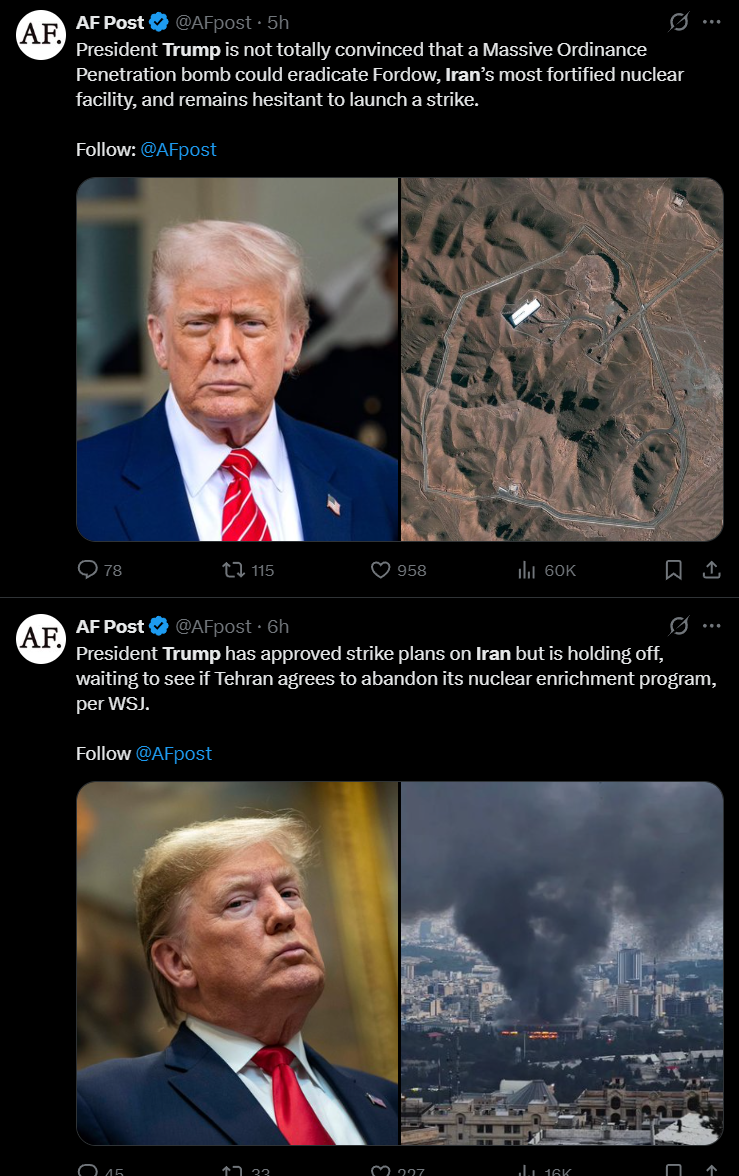
Task: Open the AF Post profile avatar on first tweet
Action: point(41,34)
